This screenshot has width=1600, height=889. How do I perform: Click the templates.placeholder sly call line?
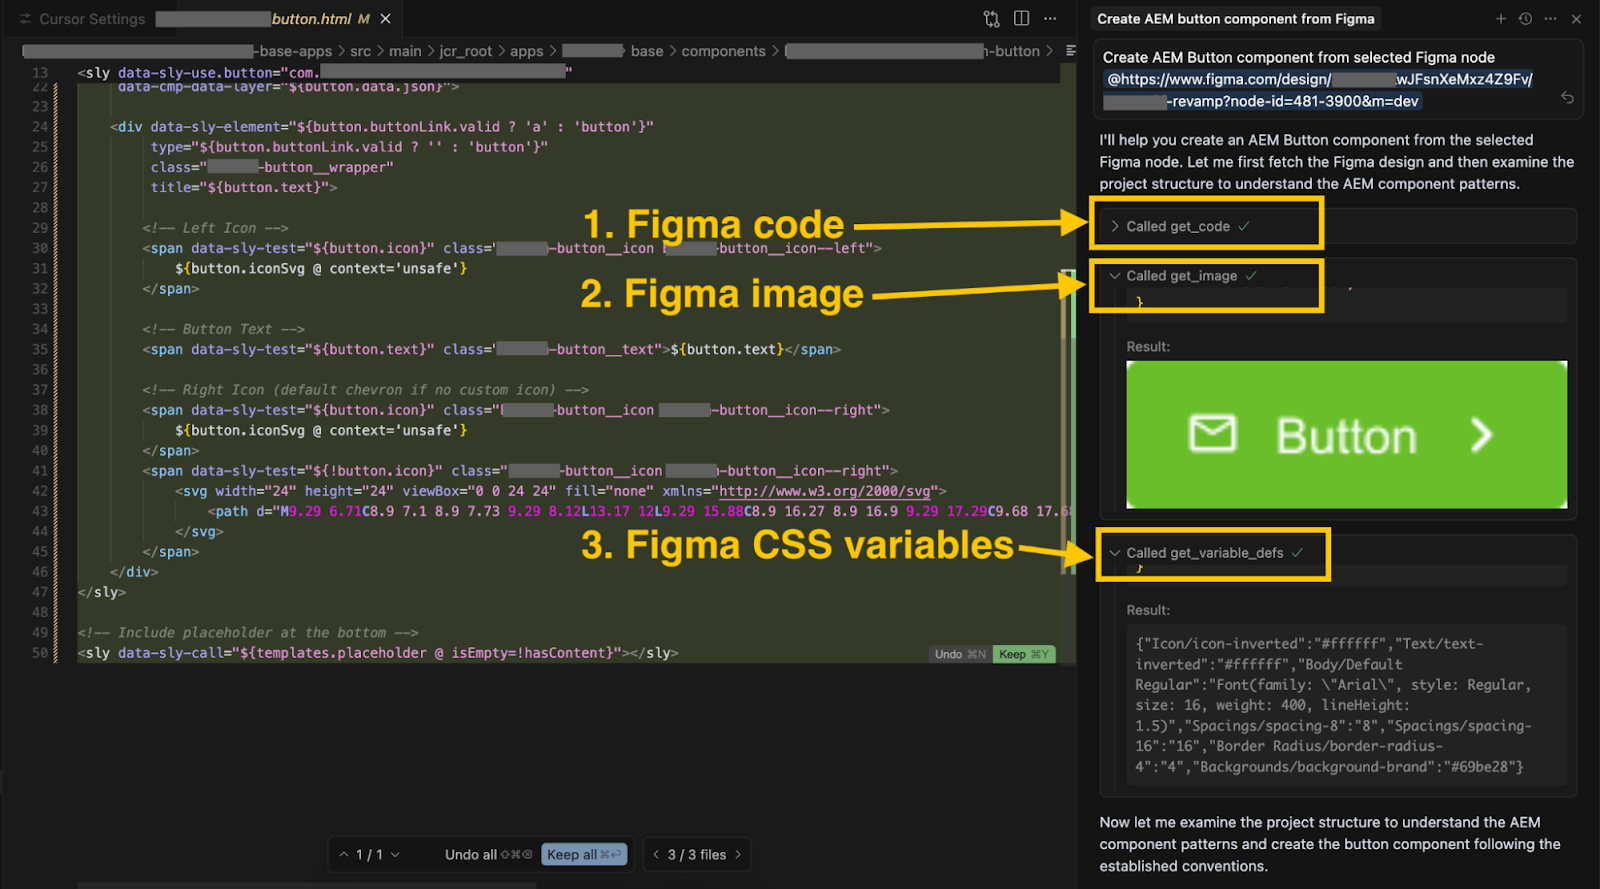point(378,653)
